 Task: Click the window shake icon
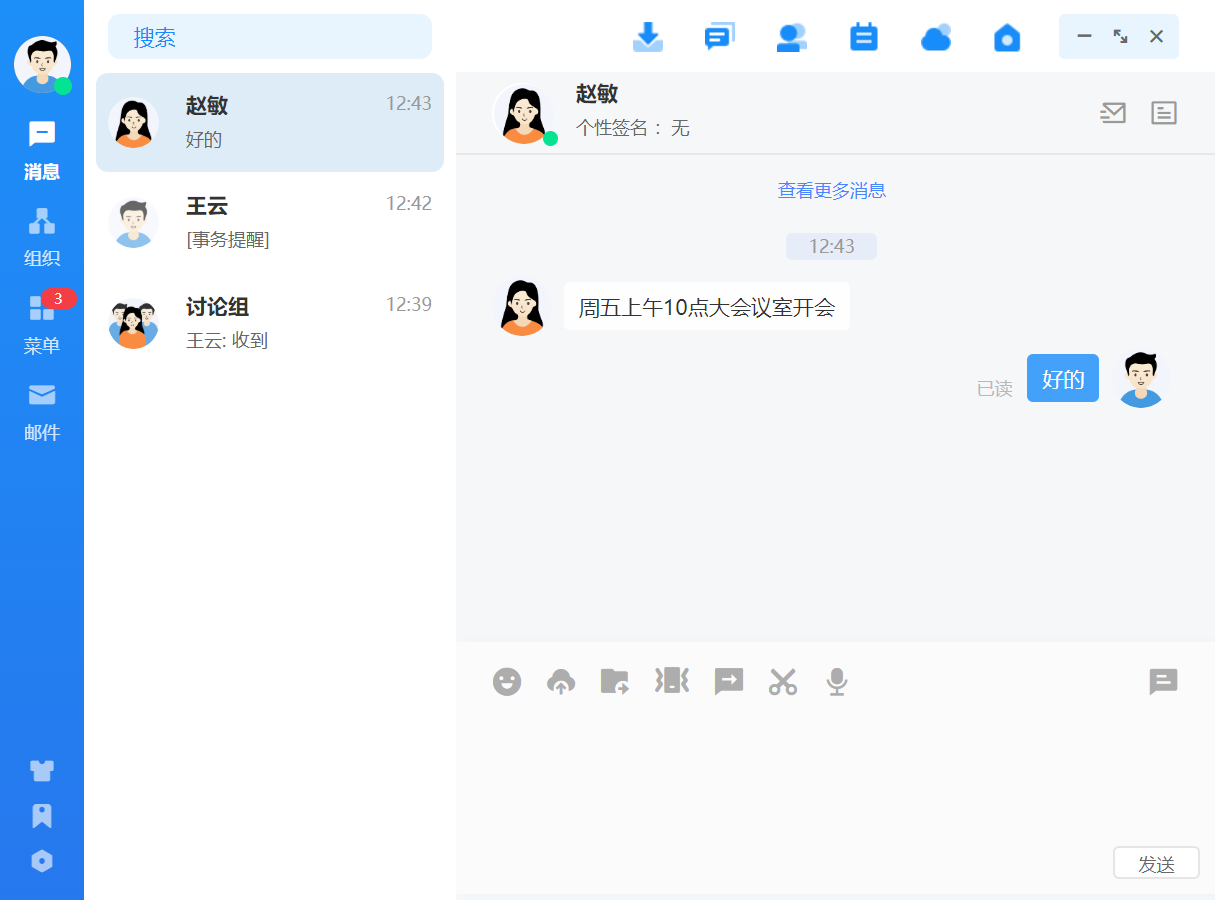click(671, 681)
